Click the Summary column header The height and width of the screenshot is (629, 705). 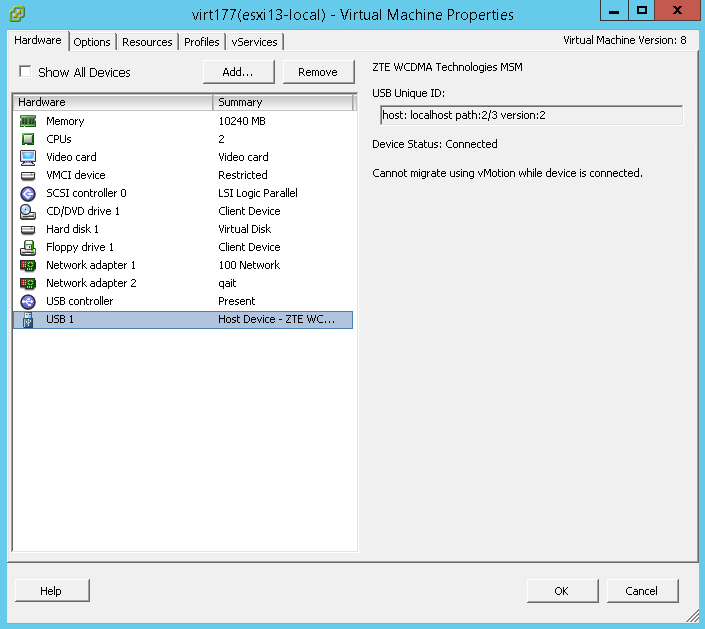[x=283, y=102]
